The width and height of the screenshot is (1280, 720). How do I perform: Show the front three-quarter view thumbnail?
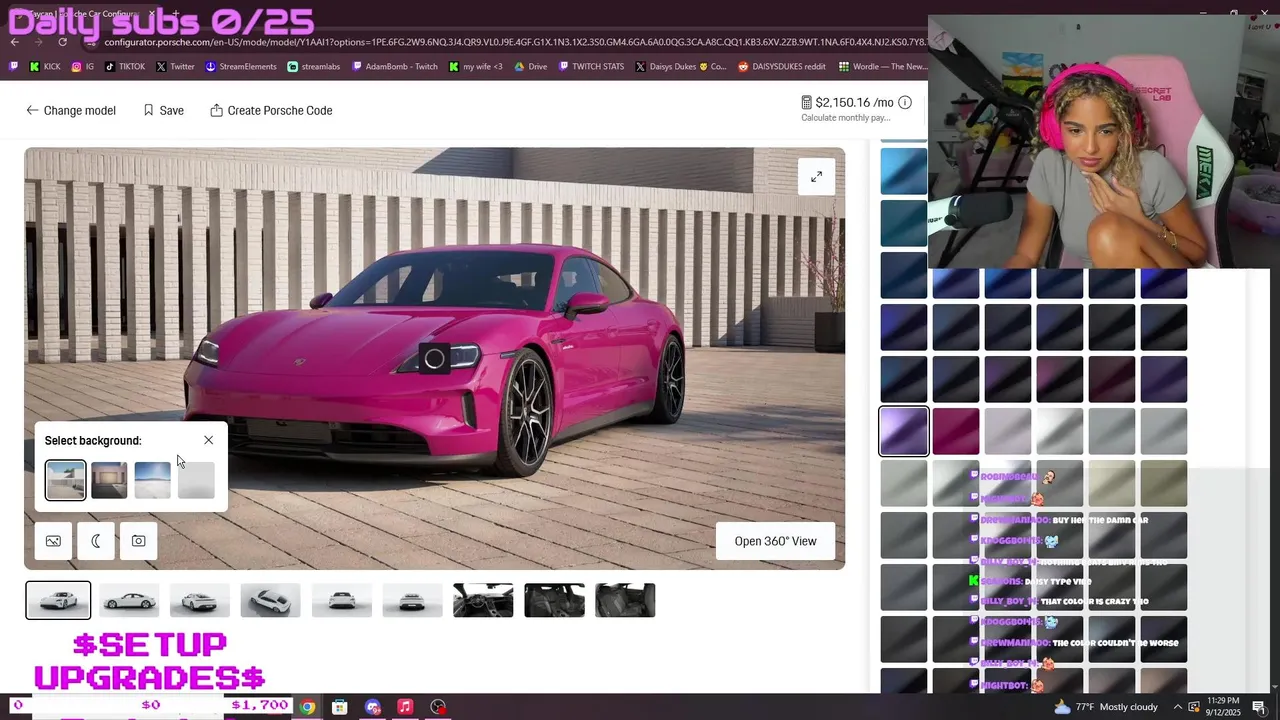(x=58, y=600)
